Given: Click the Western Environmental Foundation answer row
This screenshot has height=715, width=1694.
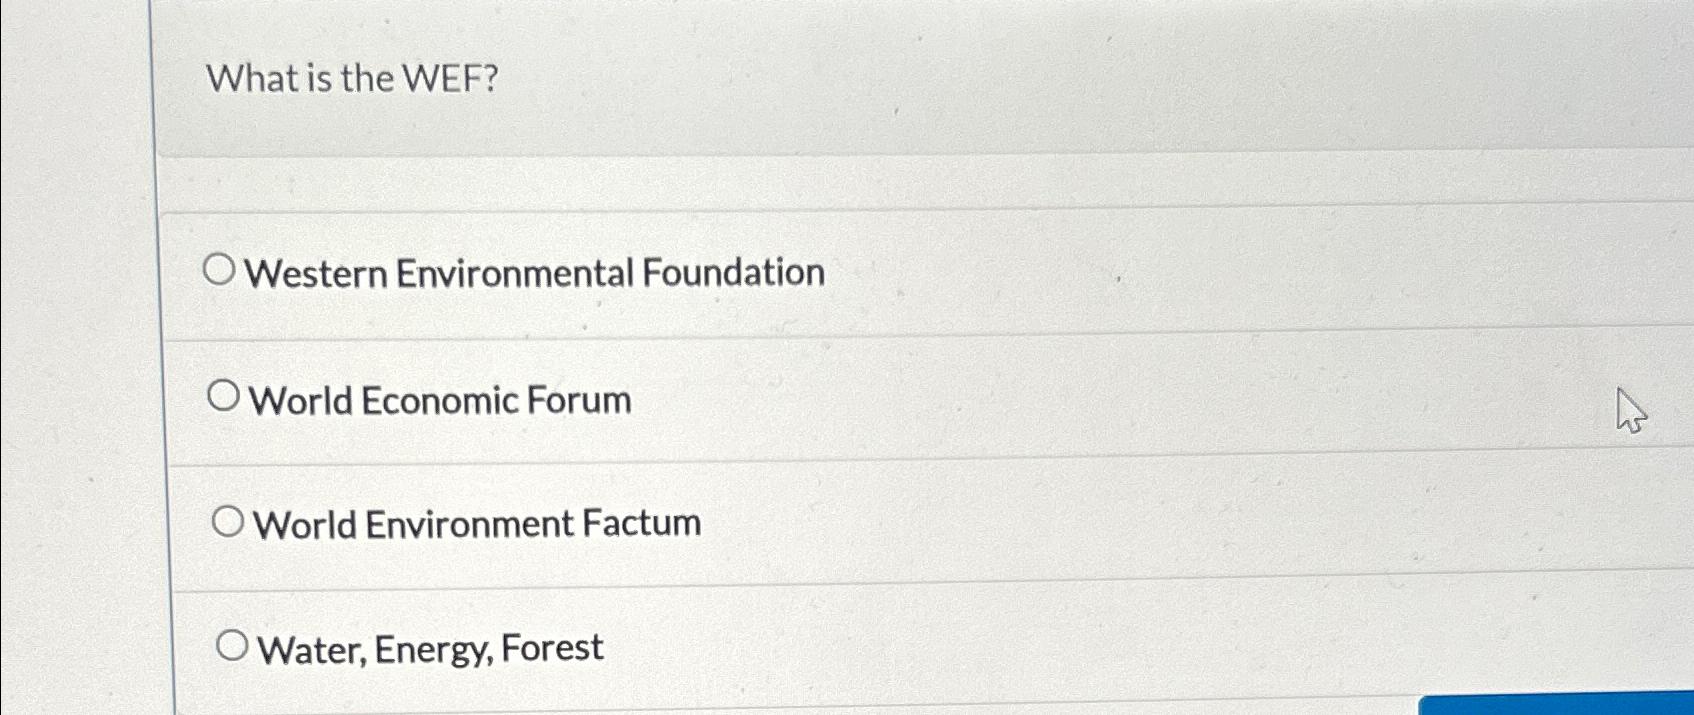Looking at the screenshot, I should pos(537,271).
